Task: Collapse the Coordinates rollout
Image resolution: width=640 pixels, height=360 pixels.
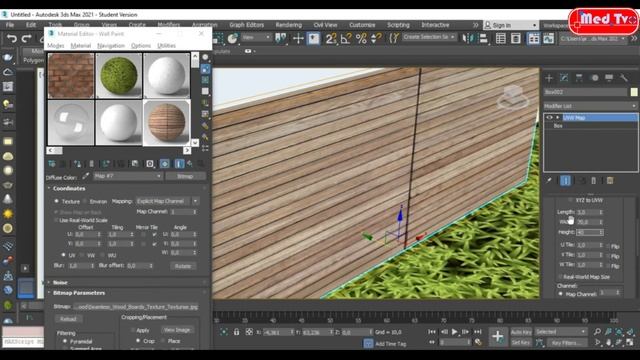Action: 69,189
